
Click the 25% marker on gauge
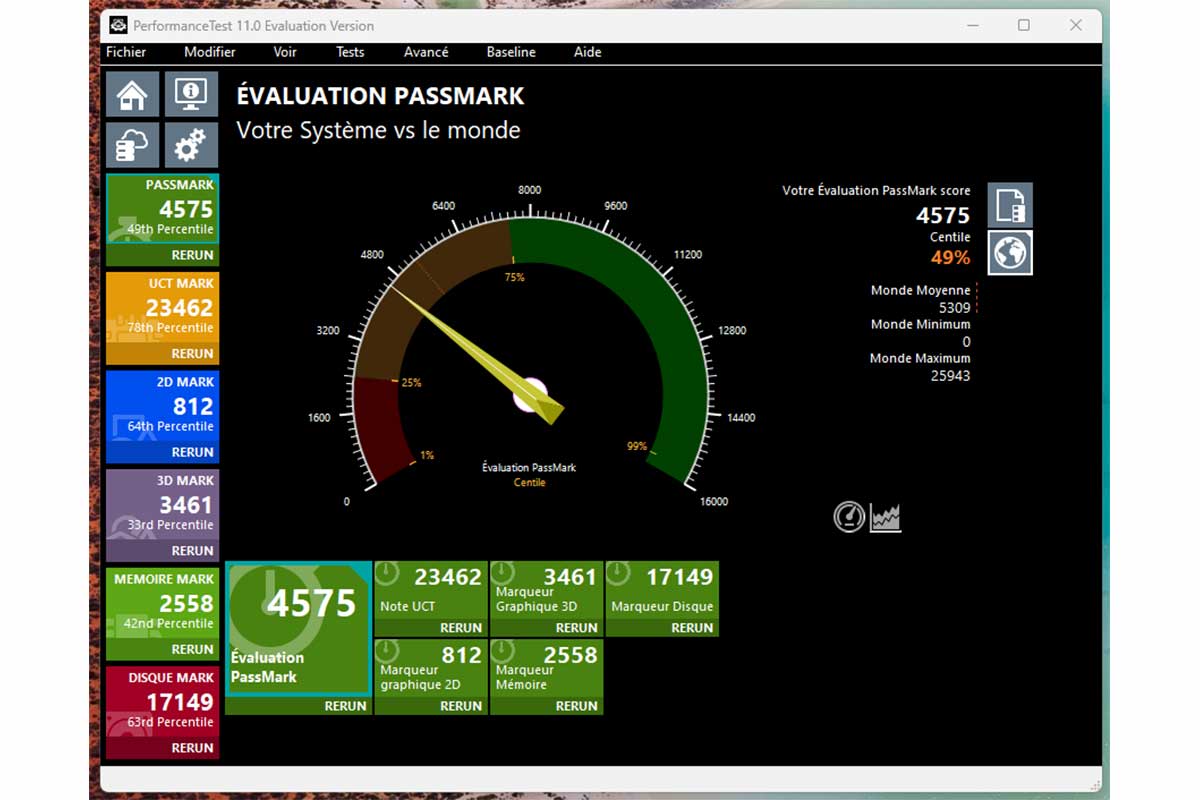coord(411,382)
